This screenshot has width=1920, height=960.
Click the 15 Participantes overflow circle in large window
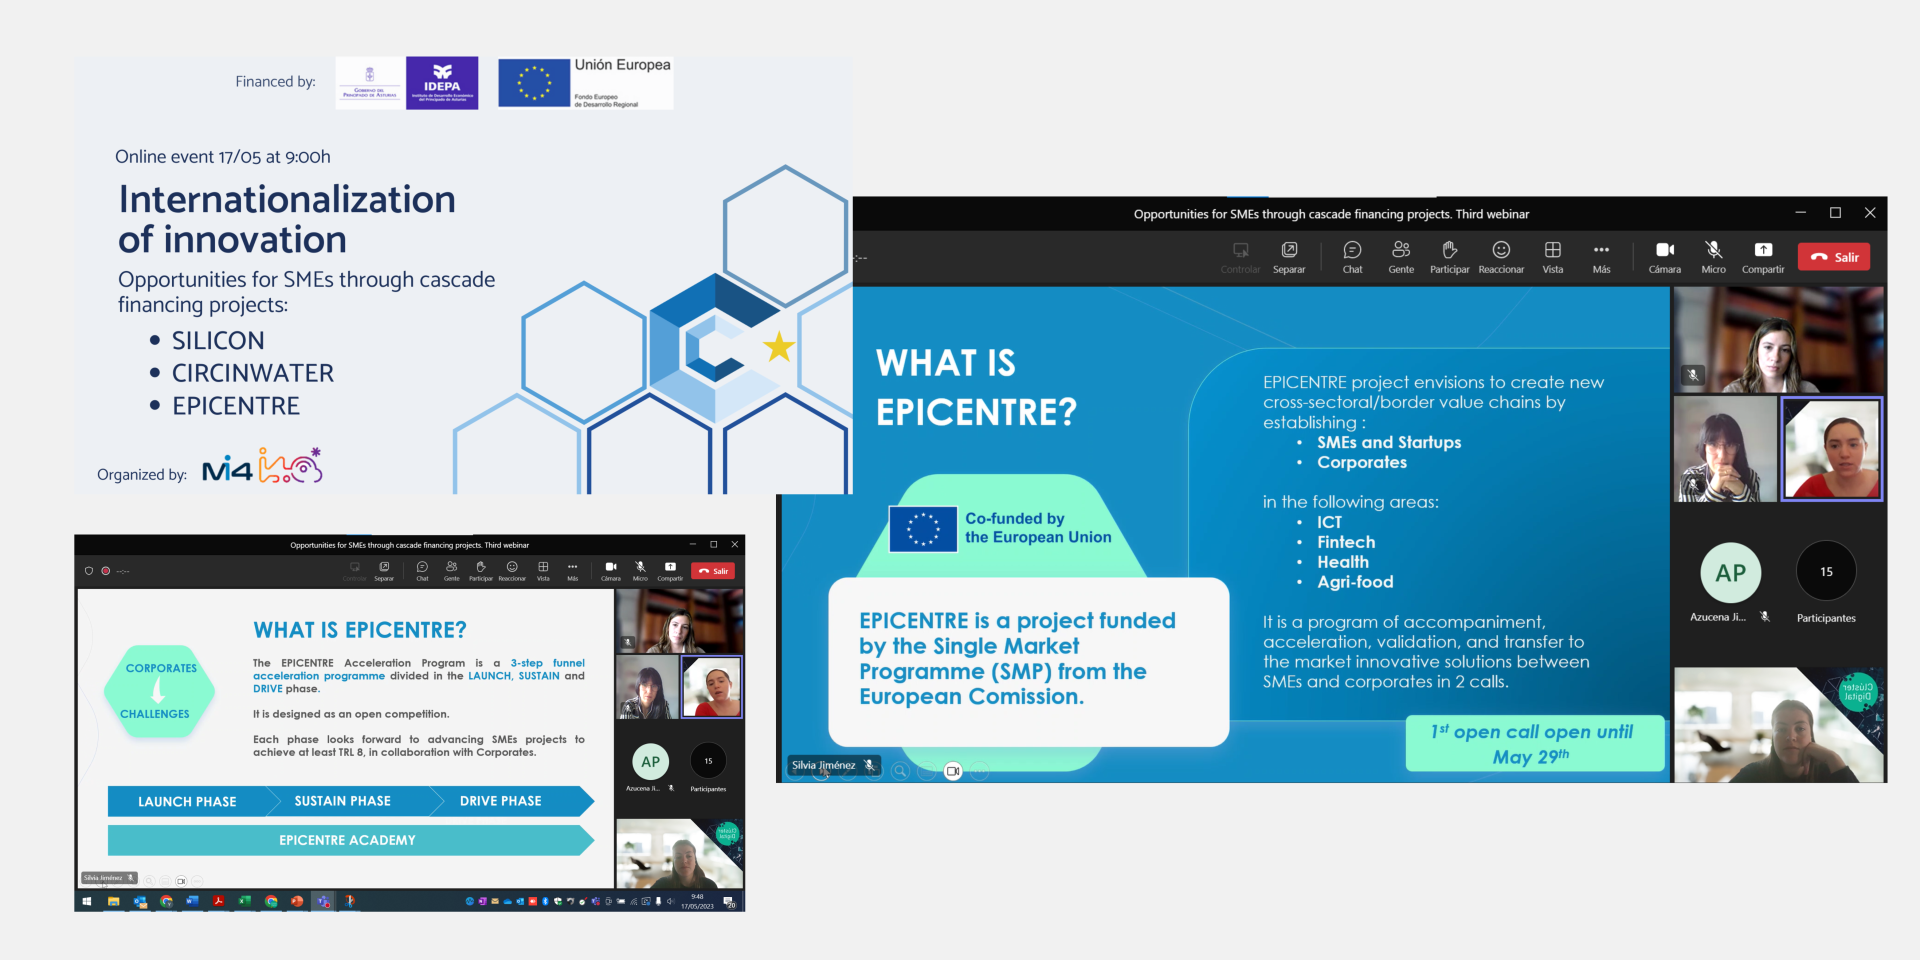1826,572
